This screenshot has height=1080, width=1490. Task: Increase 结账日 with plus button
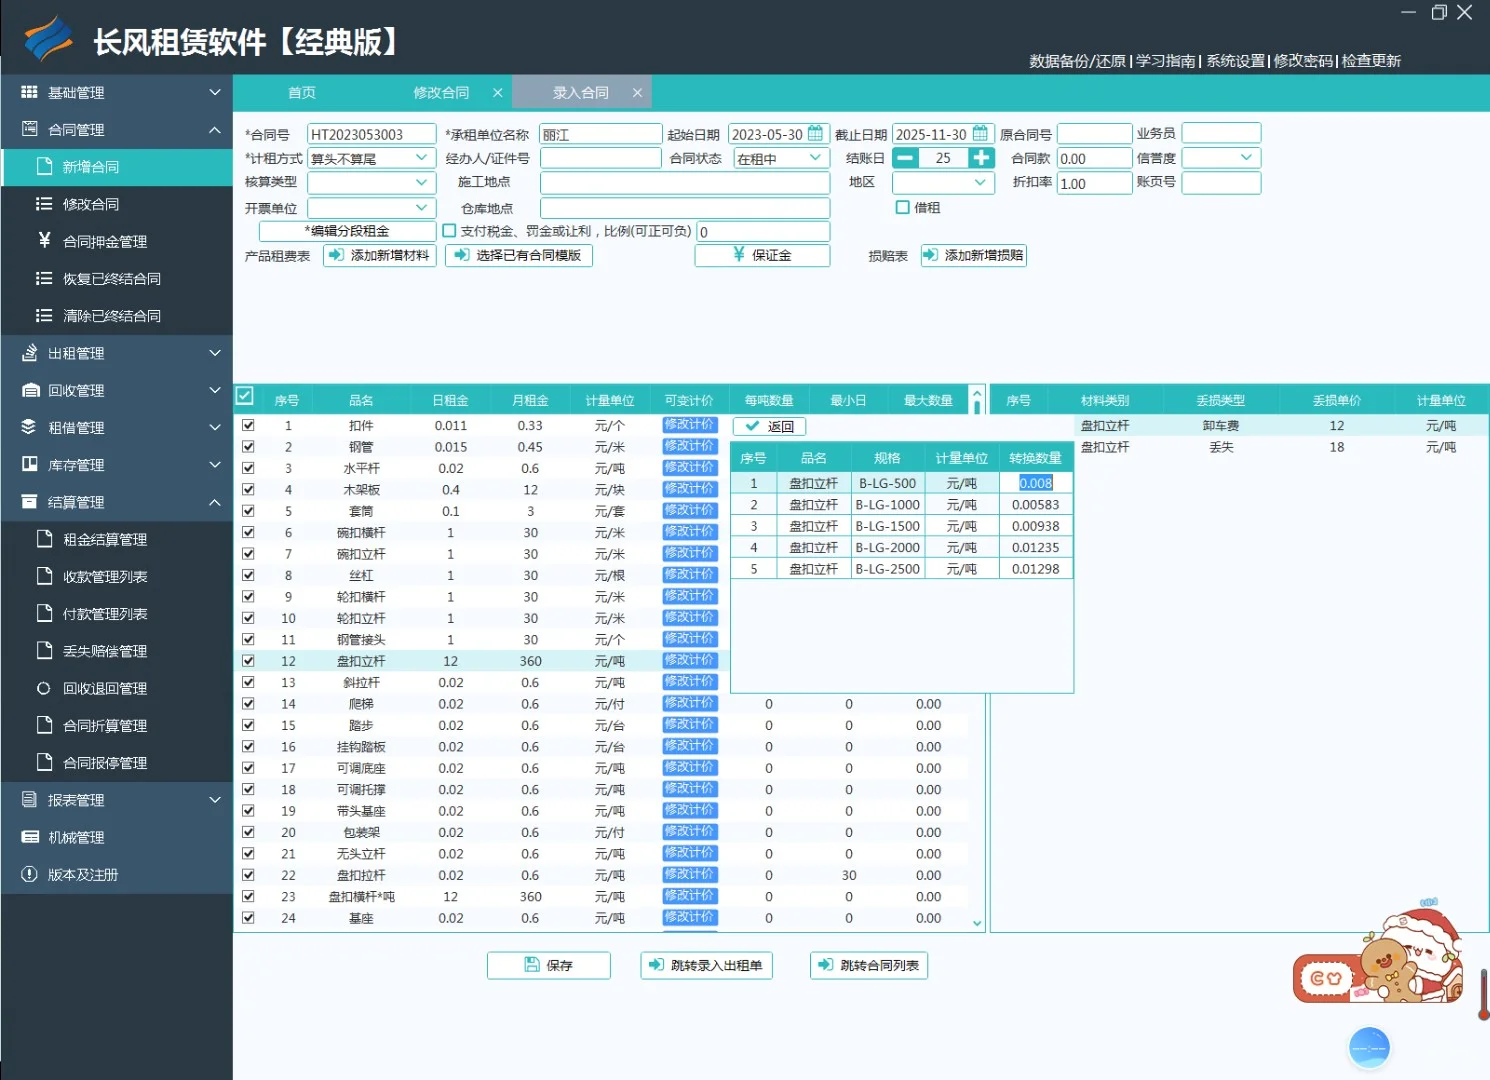981,158
